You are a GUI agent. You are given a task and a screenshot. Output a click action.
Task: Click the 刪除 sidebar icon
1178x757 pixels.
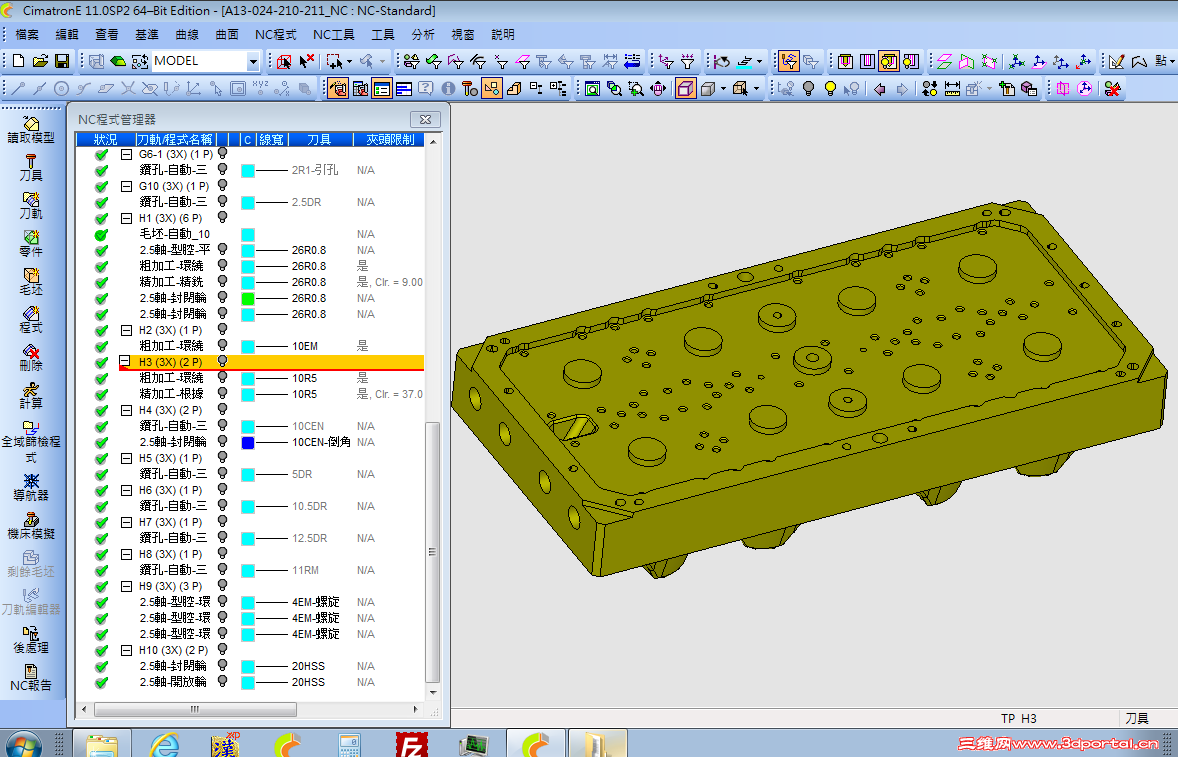click(31, 358)
